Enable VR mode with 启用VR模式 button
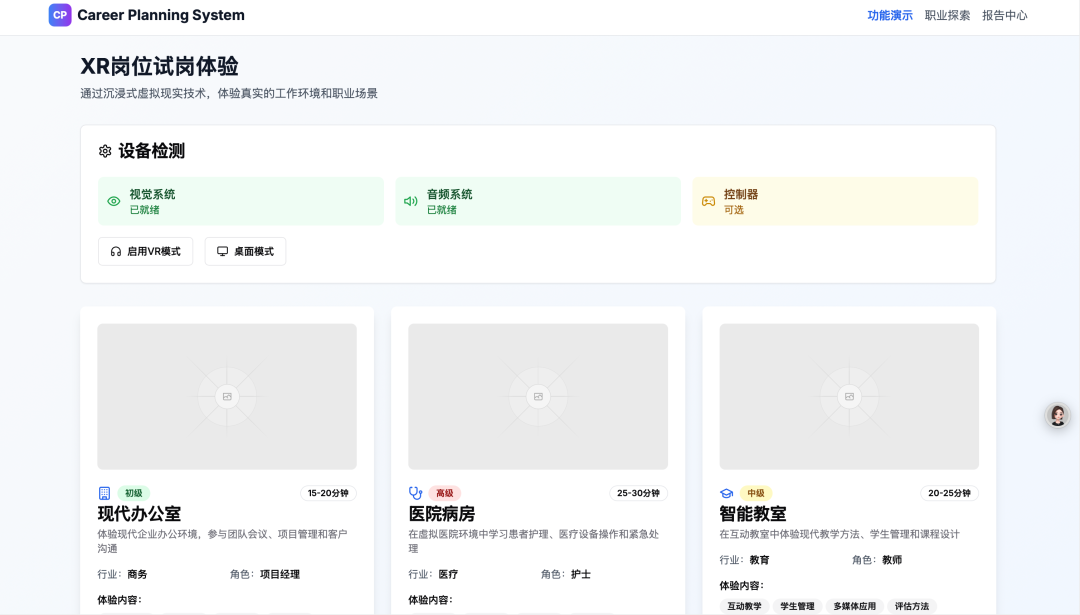The width and height of the screenshot is (1080, 615). coord(146,252)
